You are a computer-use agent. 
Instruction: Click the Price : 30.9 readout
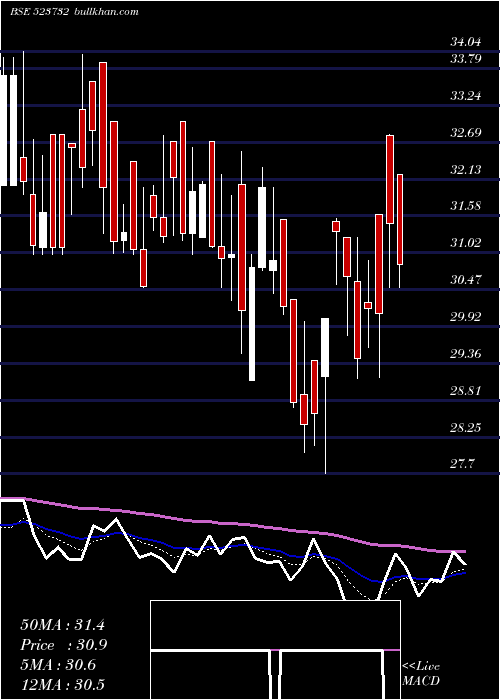click(x=63, y=645)
